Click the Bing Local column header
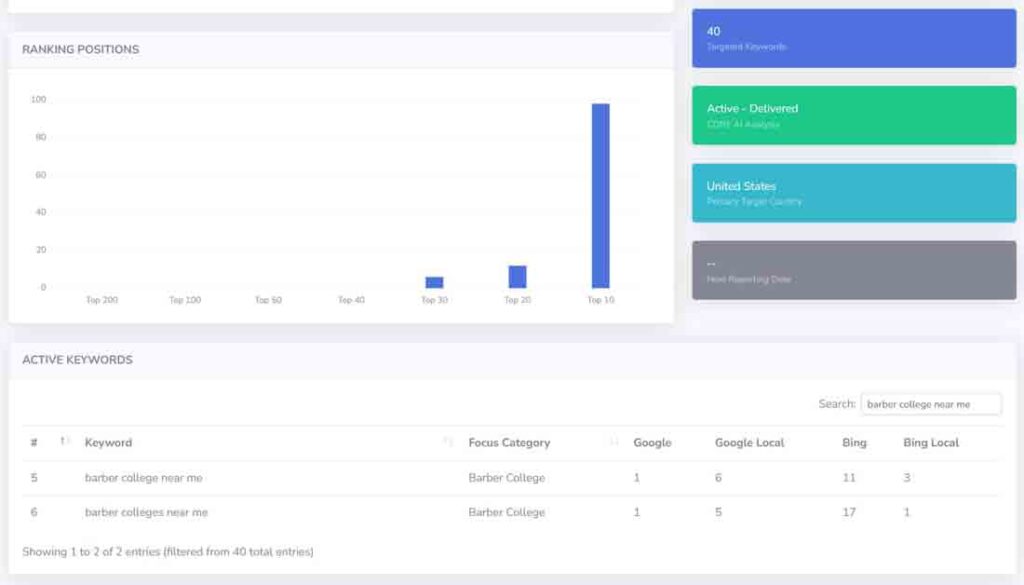This screenshot has width=1024, height=585. tap(930, 442)
